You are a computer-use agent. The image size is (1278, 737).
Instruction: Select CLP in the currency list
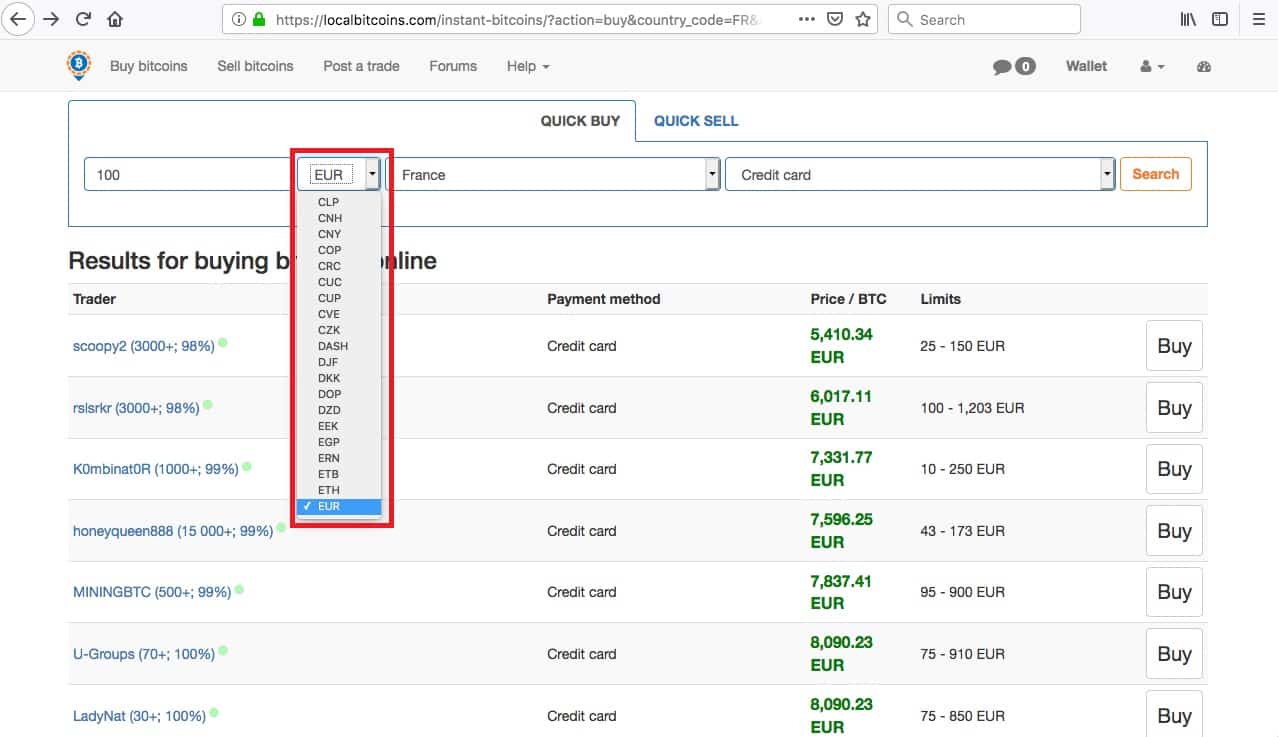pos(339,202)
